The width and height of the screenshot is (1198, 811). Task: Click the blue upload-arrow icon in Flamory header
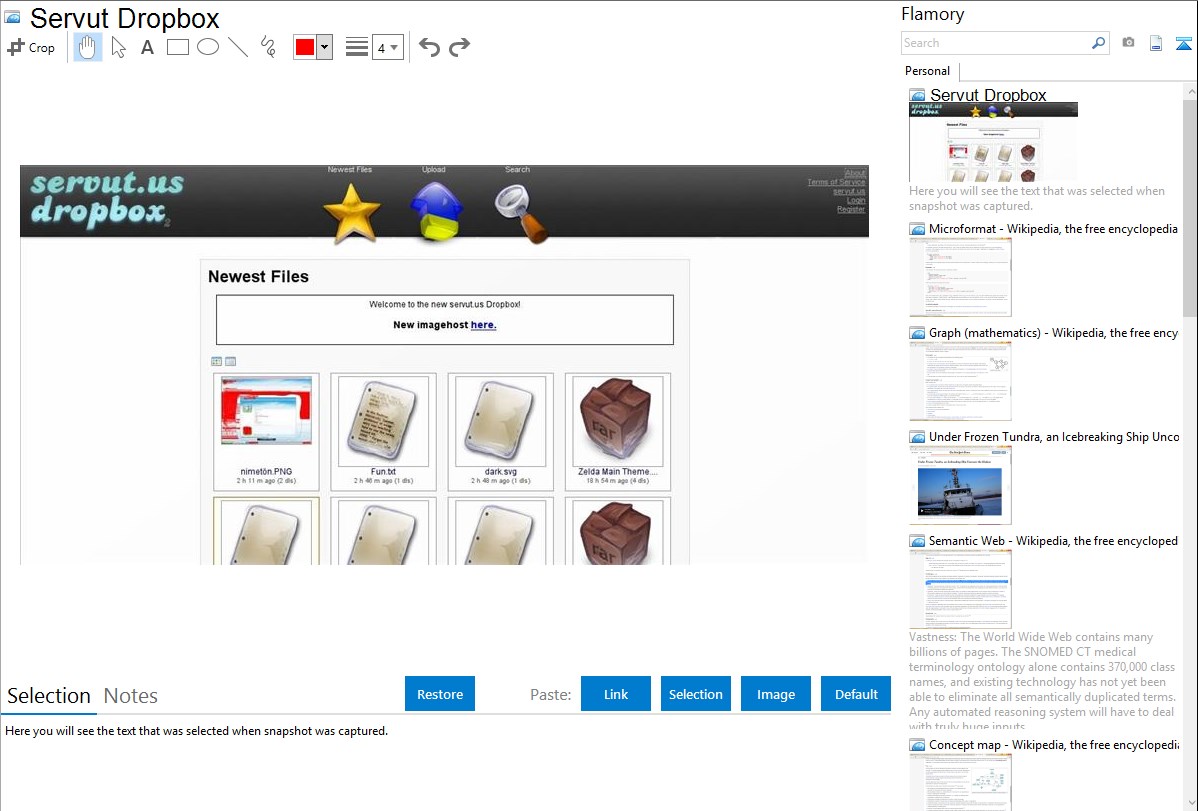coord(1183,43)
